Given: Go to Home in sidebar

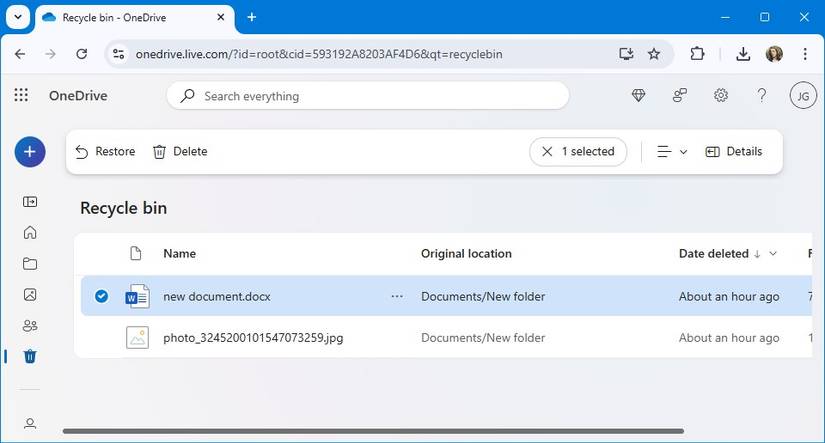Looking at the screenshot, I should 30,233.
